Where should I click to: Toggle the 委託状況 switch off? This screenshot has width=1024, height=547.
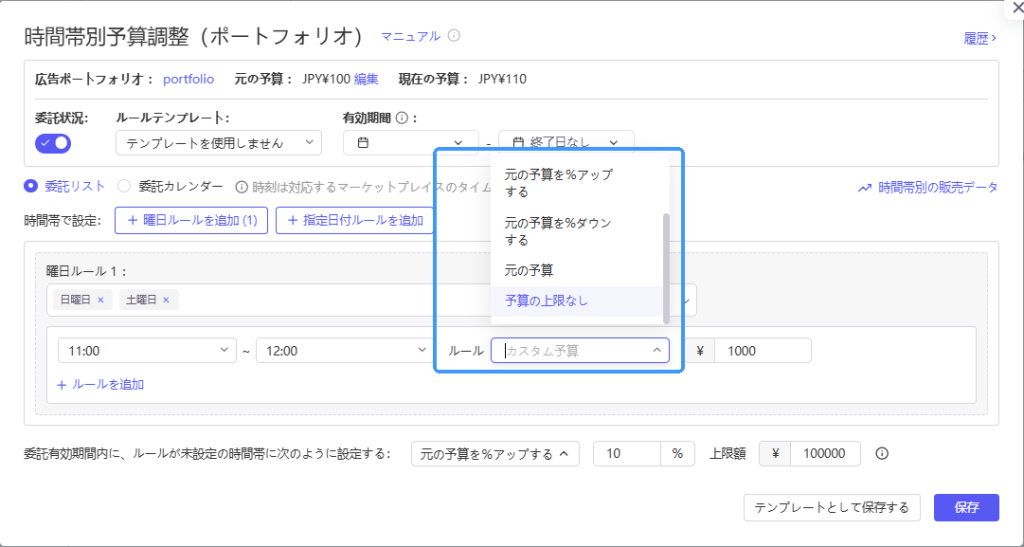[53, 143]
